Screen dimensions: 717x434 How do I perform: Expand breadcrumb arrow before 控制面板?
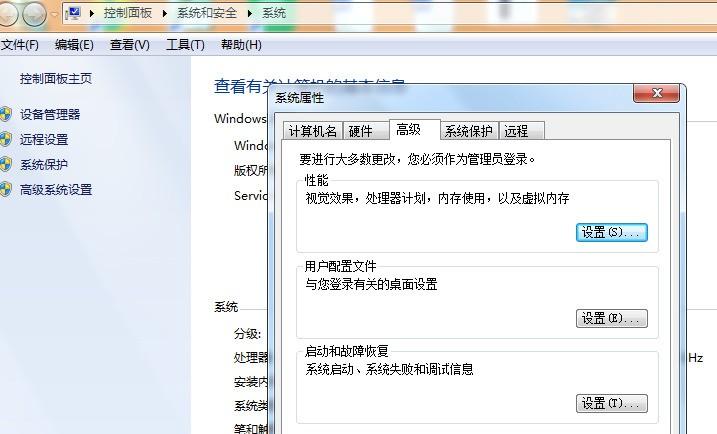coord(92,14)
